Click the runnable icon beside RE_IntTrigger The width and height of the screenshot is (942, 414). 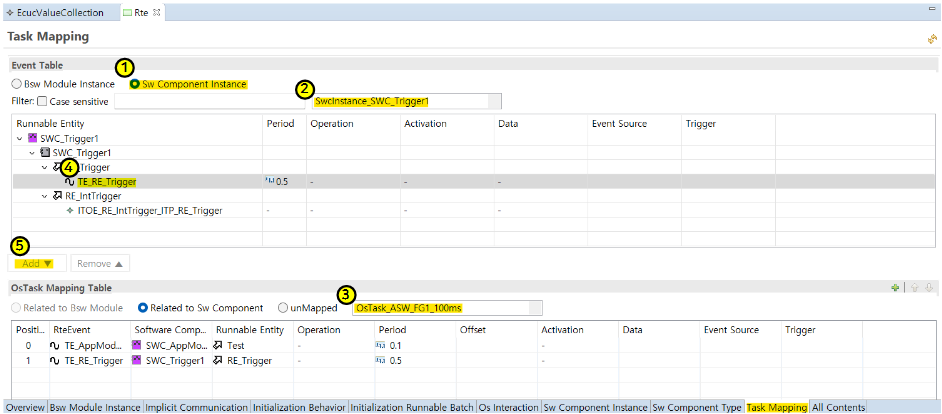58,196
